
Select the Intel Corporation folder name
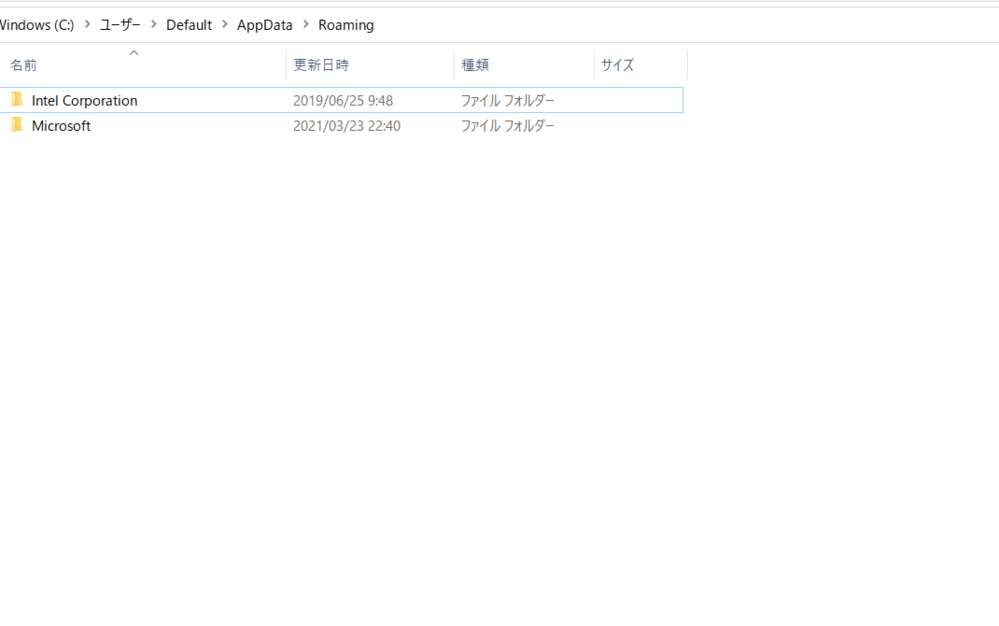[84, 101]
